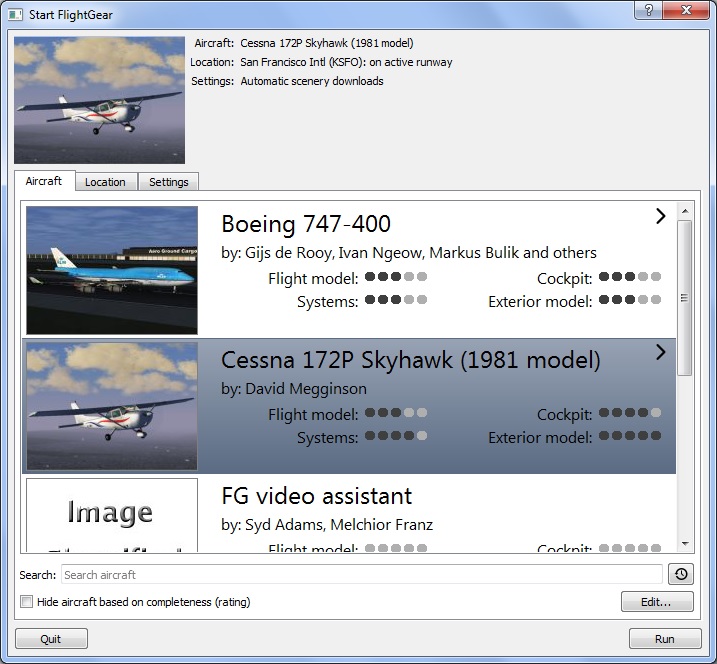Click the aircraft list scrollbar thumb
This screenshot has width=717, height=664.
click(x=685, y=298)
